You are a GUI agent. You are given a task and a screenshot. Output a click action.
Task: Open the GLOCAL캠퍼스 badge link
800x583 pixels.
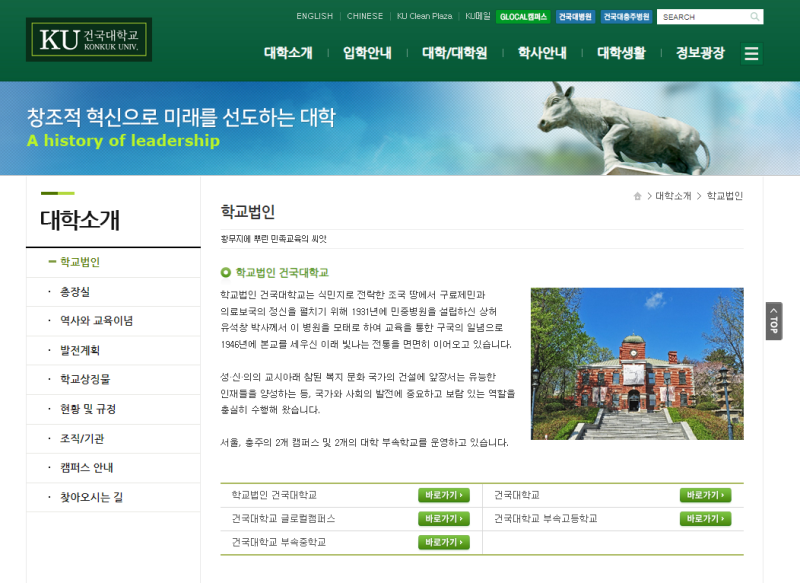(x=523, y=17)
